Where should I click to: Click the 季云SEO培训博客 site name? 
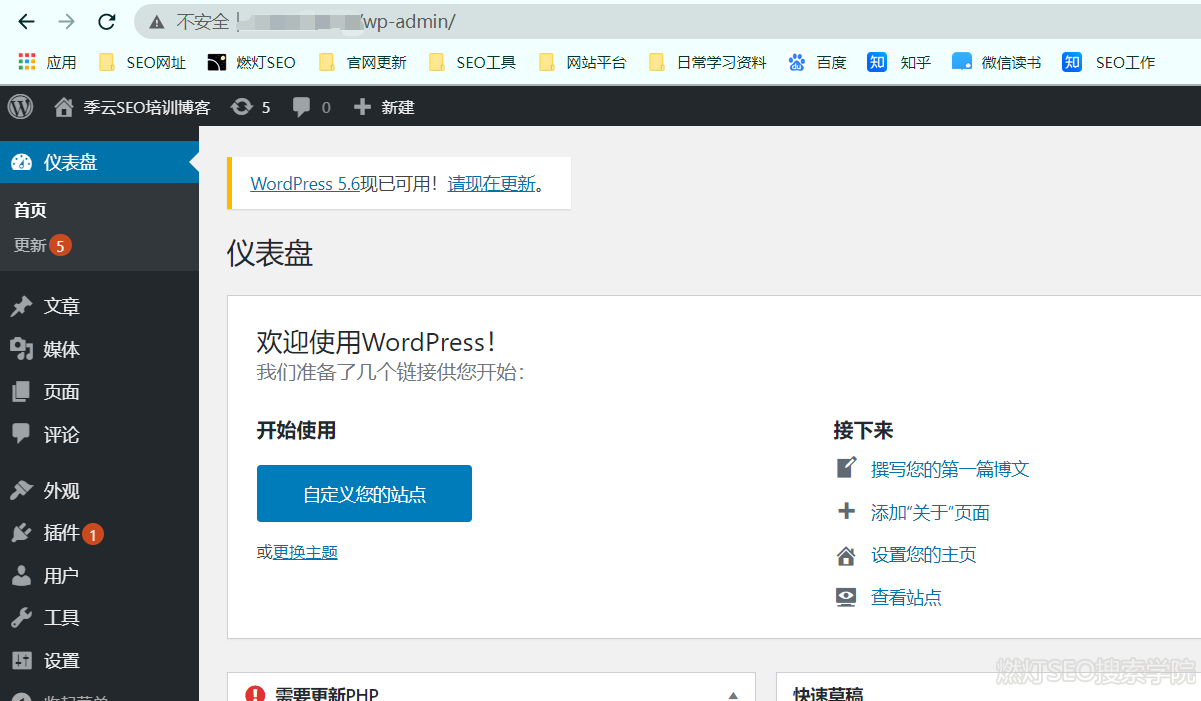[x=147, y=107]
